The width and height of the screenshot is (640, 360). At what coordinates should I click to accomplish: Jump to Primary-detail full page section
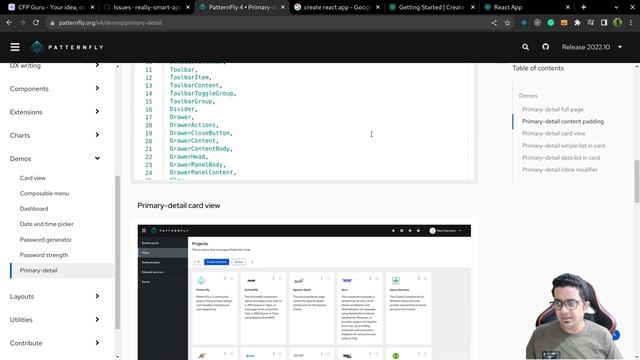click(x=553, y=109)
